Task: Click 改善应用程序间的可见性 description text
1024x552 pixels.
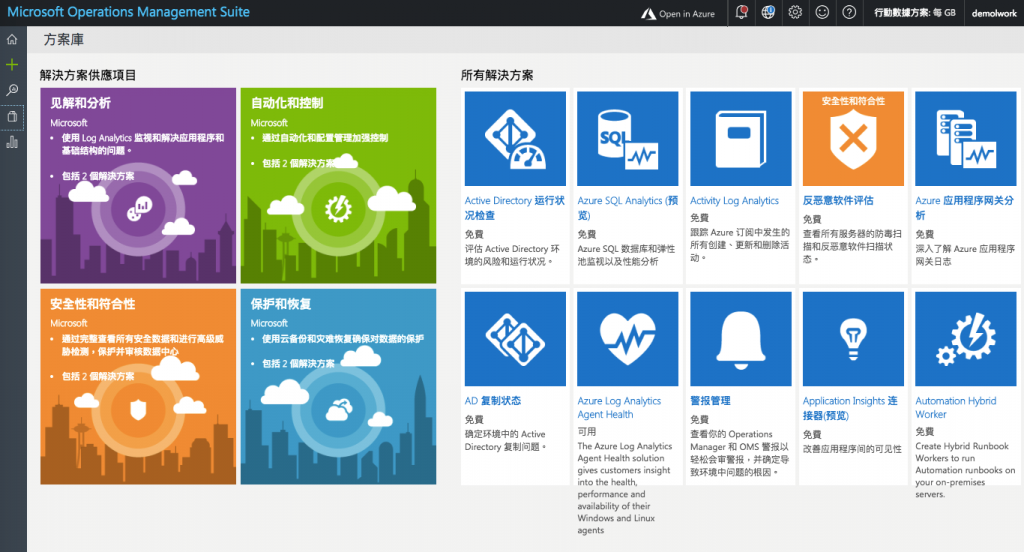Action: click(852, 449)
